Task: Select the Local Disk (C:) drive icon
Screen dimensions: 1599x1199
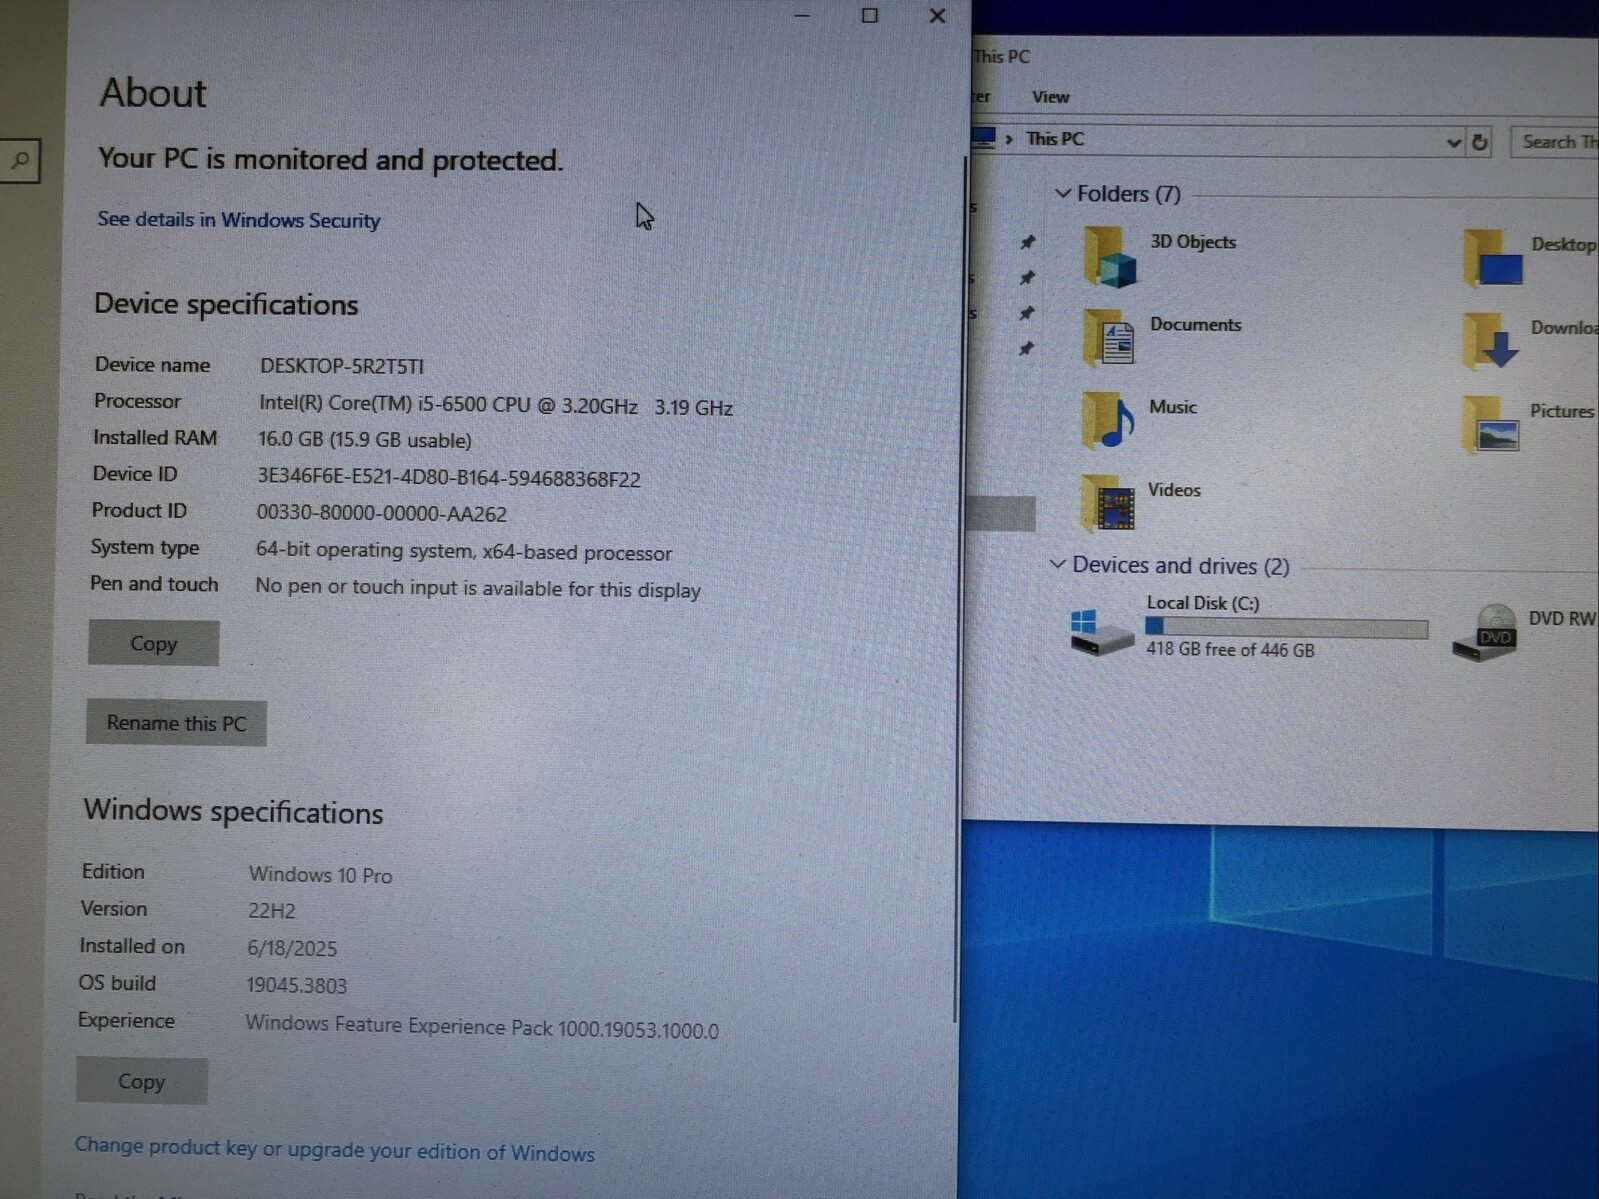Action: (x=1102, y=632)
